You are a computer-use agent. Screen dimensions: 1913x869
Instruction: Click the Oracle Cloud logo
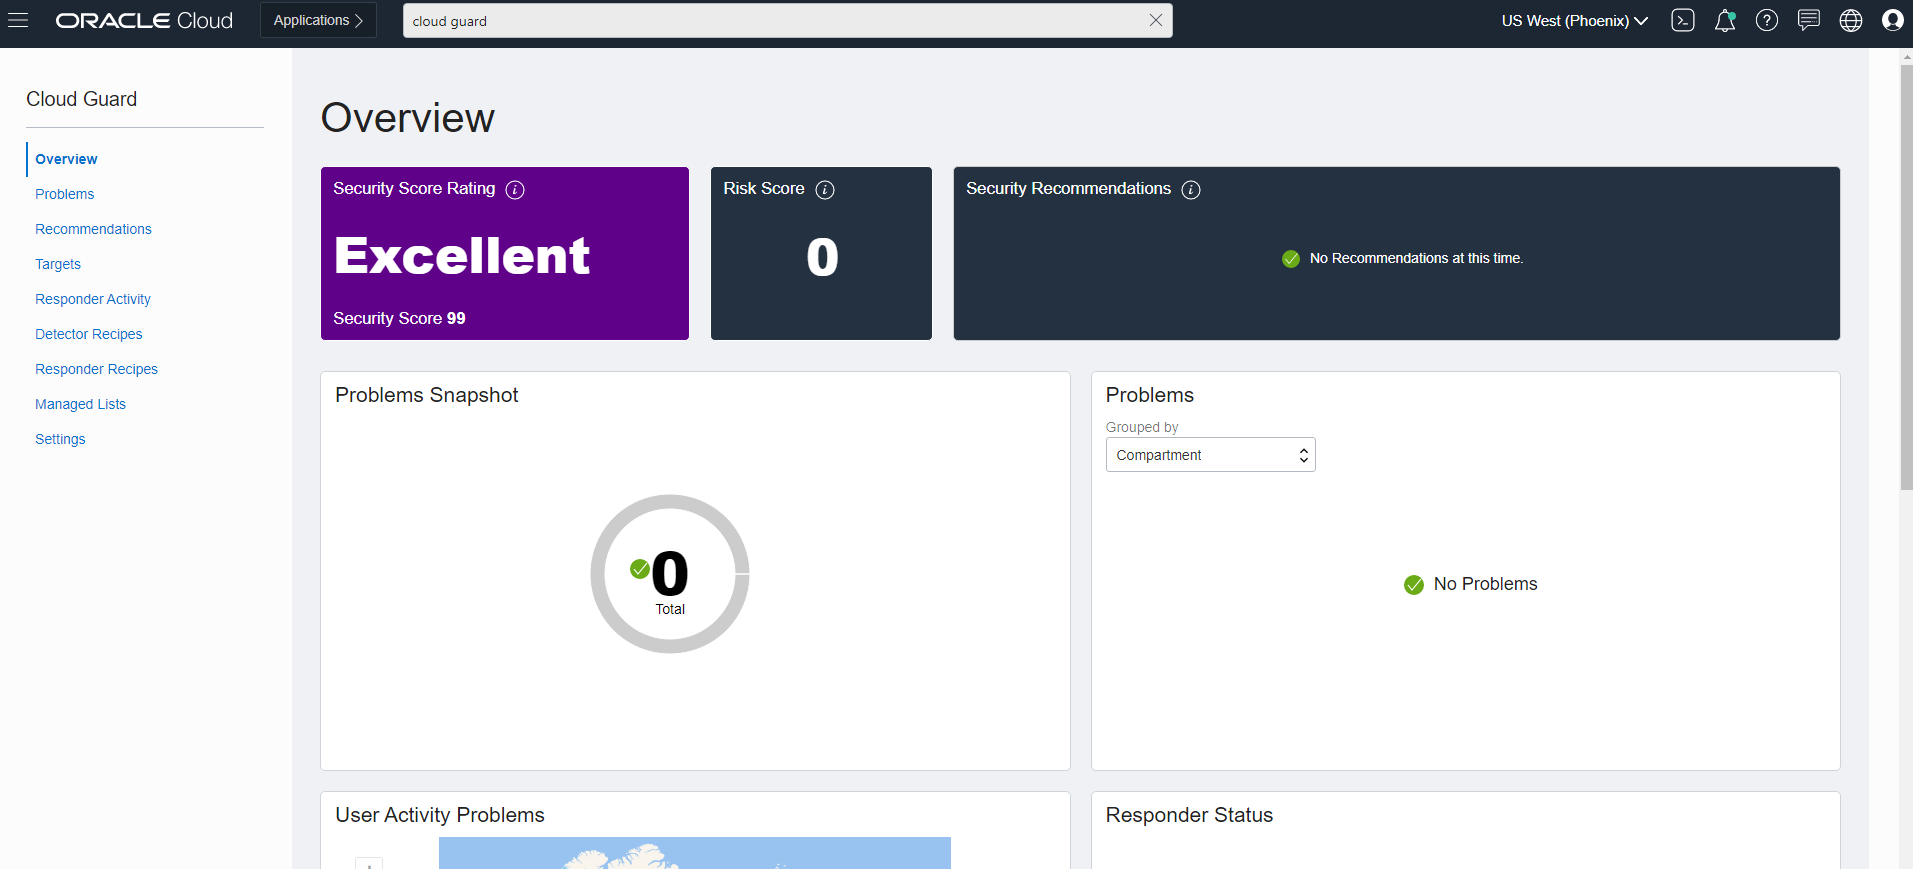[x=144, y=20]
